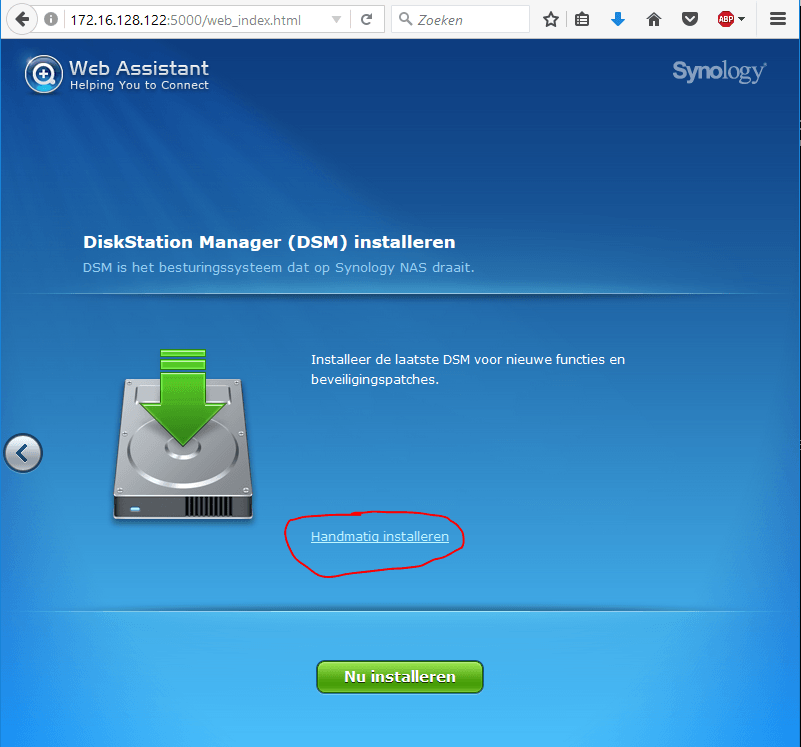Go back with the round left chevron
Screen dimensions: 801x747
click(23, 453)
